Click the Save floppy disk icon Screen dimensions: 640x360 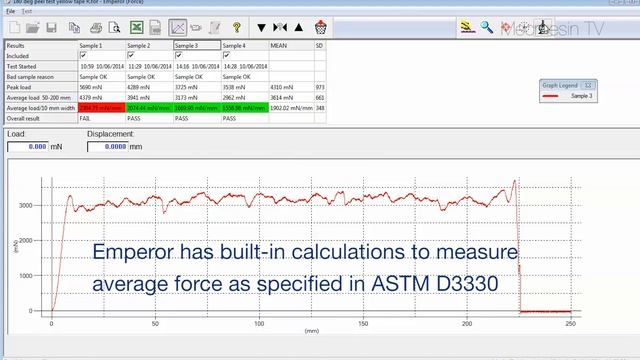coord(51,28)
